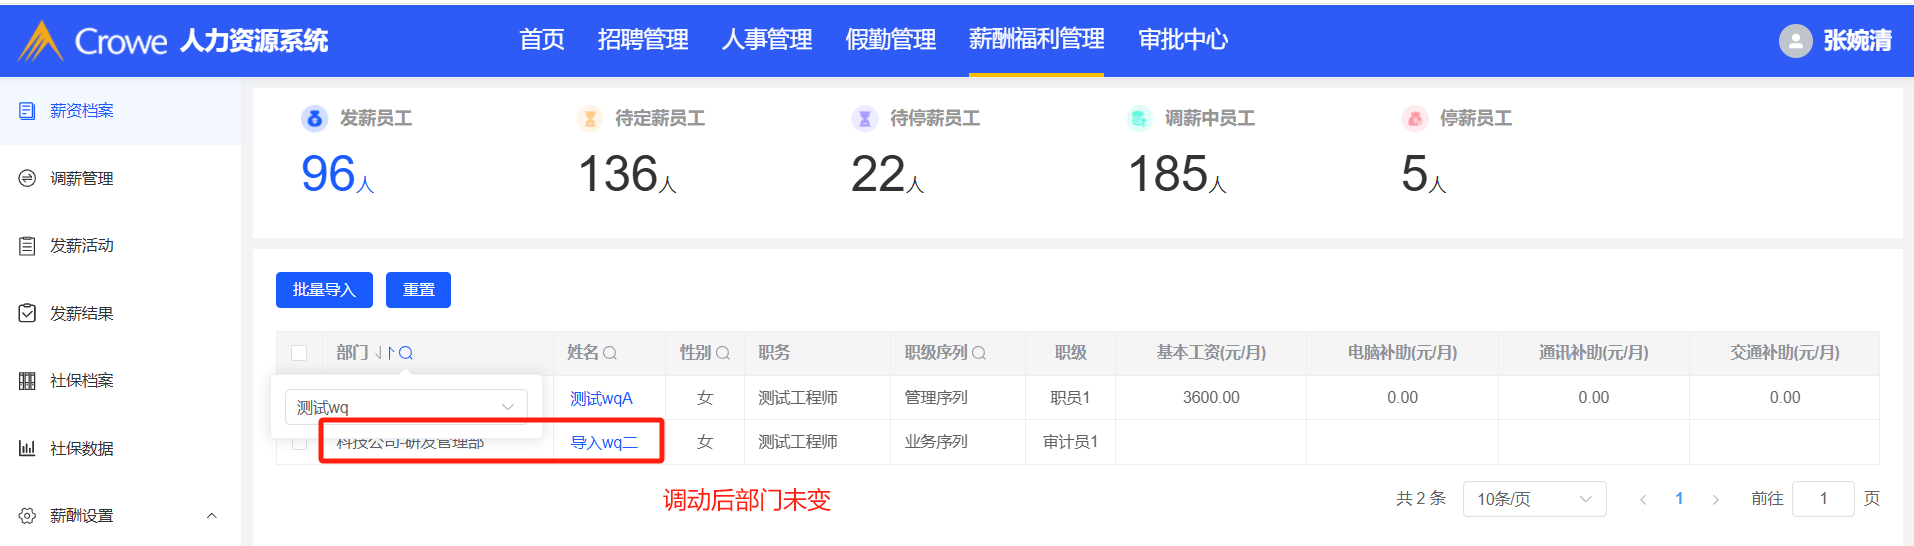Image resolution: width=1914 pixels, height=546 pixels.
Task: Click the search icon in 姓名 column header
Action: point(610,353)
